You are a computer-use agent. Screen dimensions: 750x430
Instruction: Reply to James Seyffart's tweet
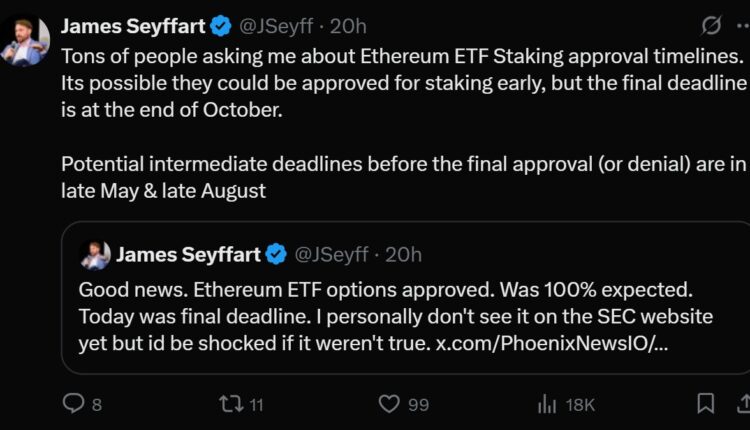point(74,404)
